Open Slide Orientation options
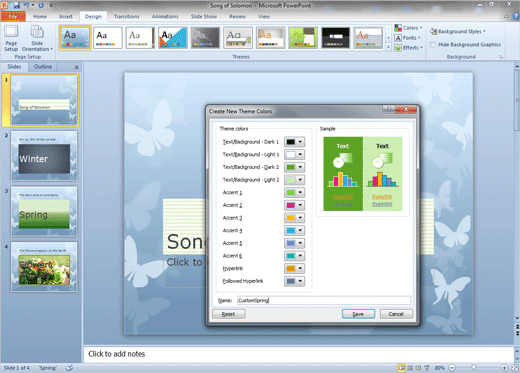The width and height of the screenshot is (520, 373). 37,38
